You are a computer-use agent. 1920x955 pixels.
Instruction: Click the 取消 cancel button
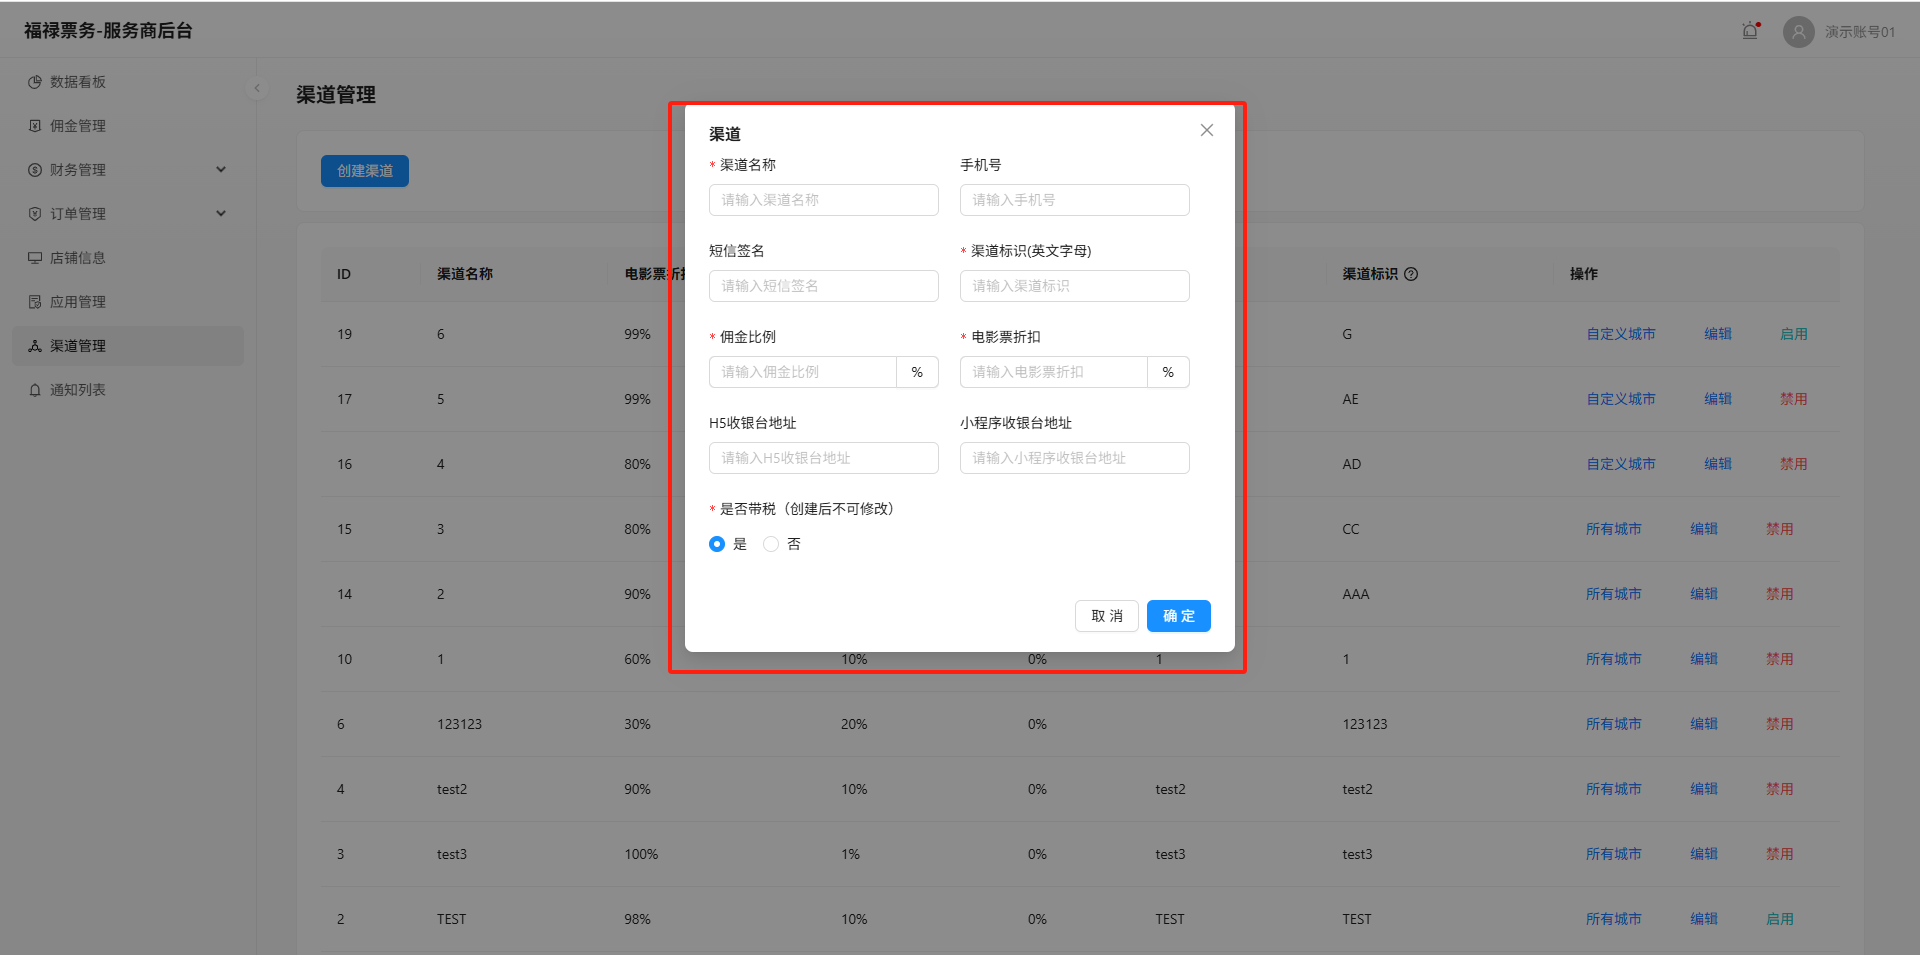(1106, 616)
